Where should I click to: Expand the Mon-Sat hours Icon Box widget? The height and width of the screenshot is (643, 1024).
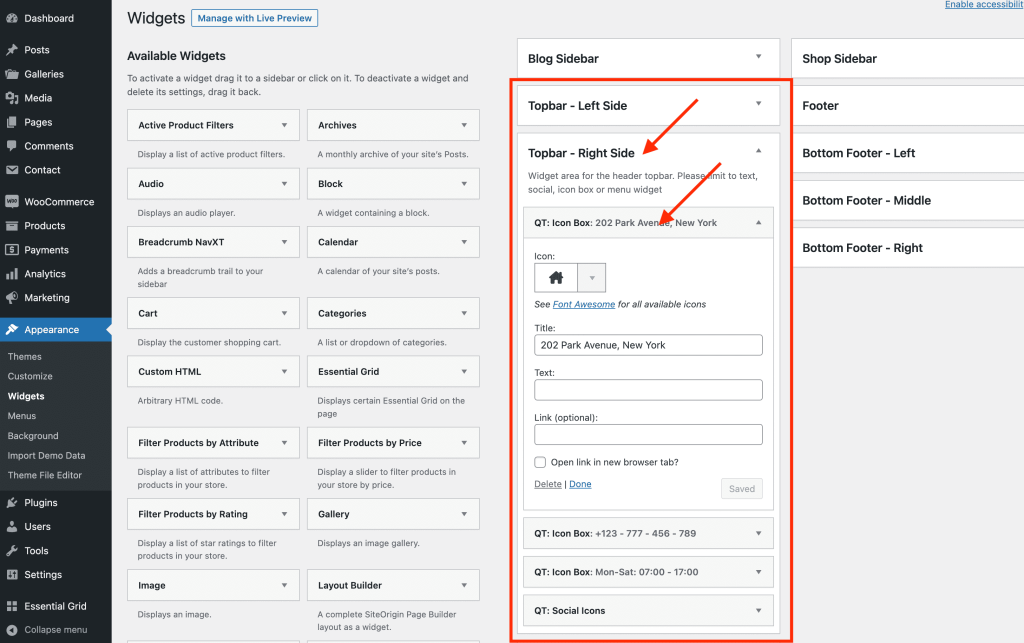point(758,572)
